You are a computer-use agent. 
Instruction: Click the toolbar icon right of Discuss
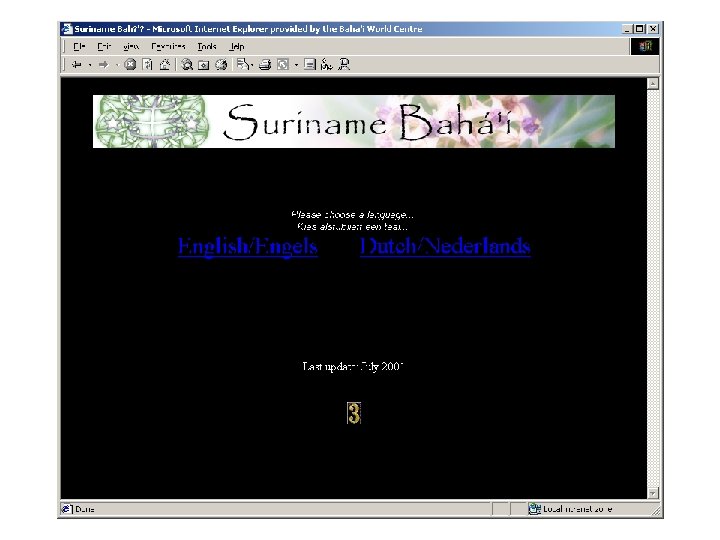[326, 65]
